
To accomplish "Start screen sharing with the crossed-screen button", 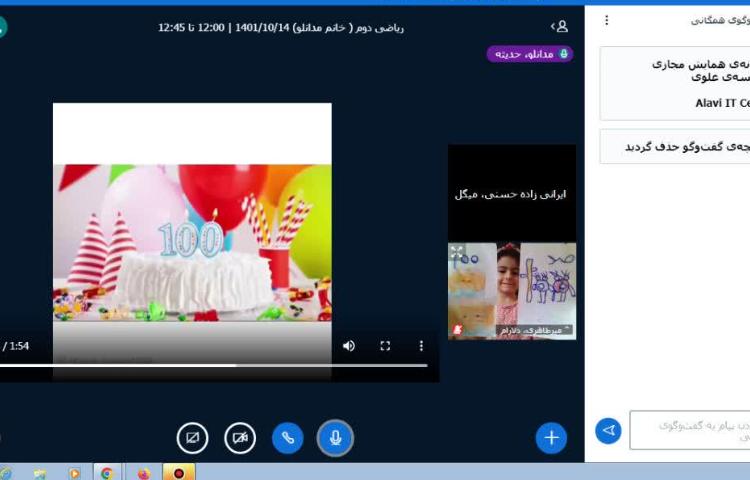I will pos(192,437).
